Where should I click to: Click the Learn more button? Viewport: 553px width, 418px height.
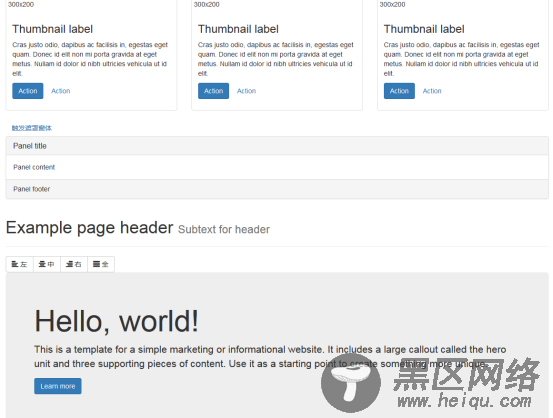click(58, 386)
